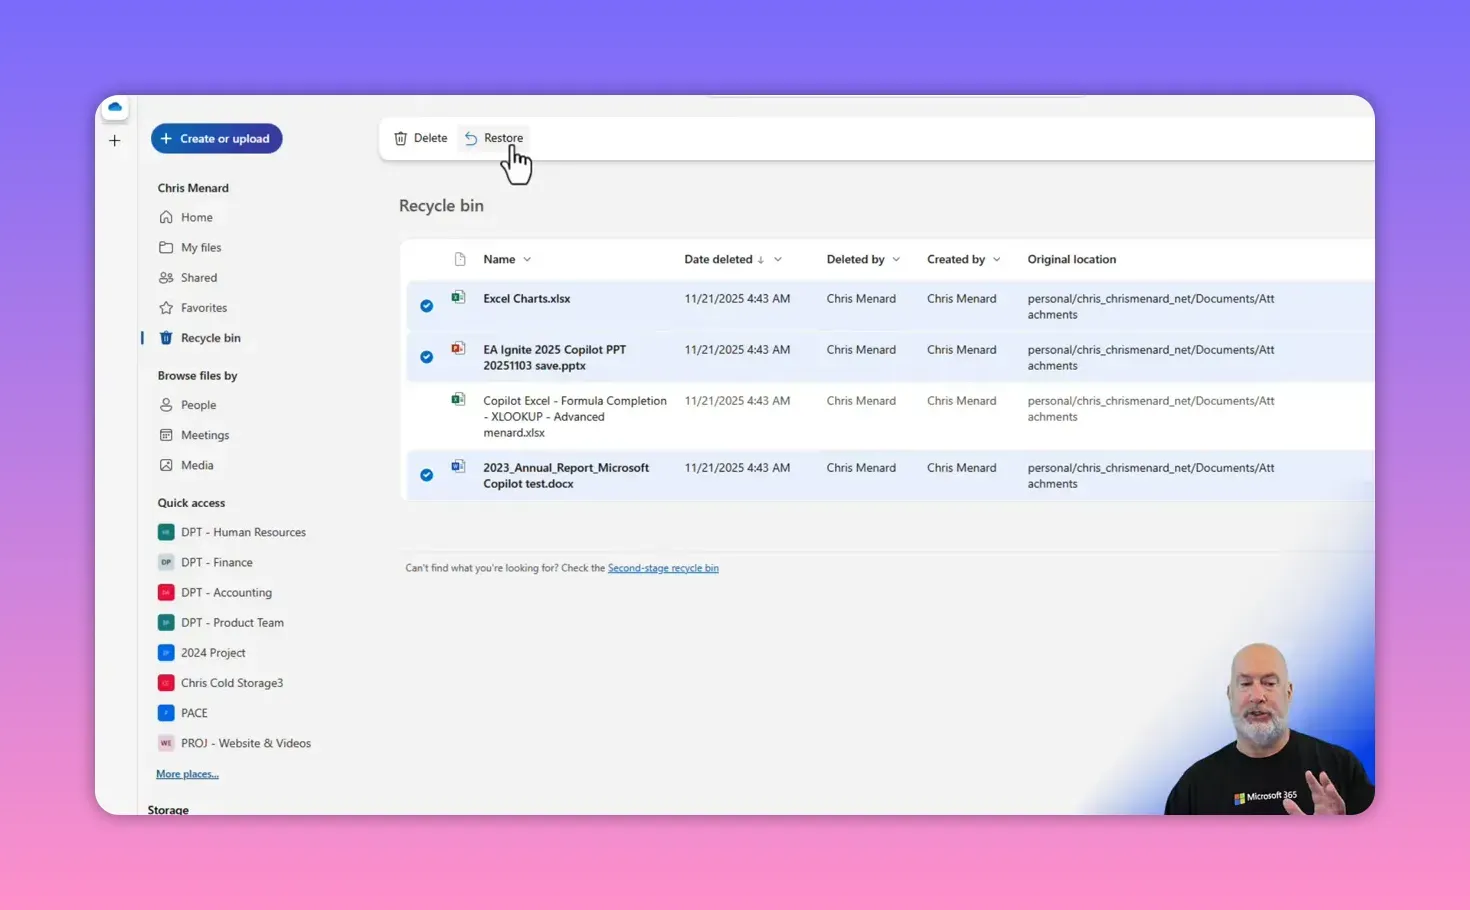Switch to the Shared section

(198, 277)
